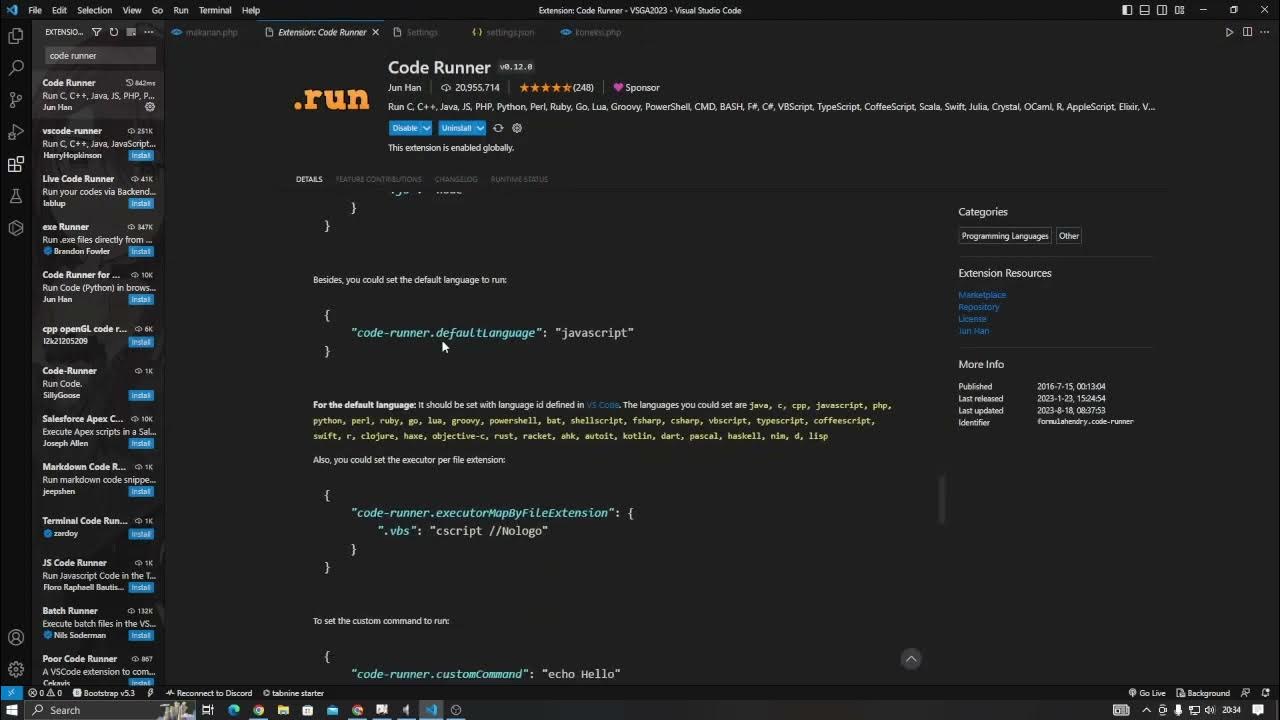Screen dimensions: 1280x720
Task: Click the Other category tag
Action: [x=1069, y=236]
